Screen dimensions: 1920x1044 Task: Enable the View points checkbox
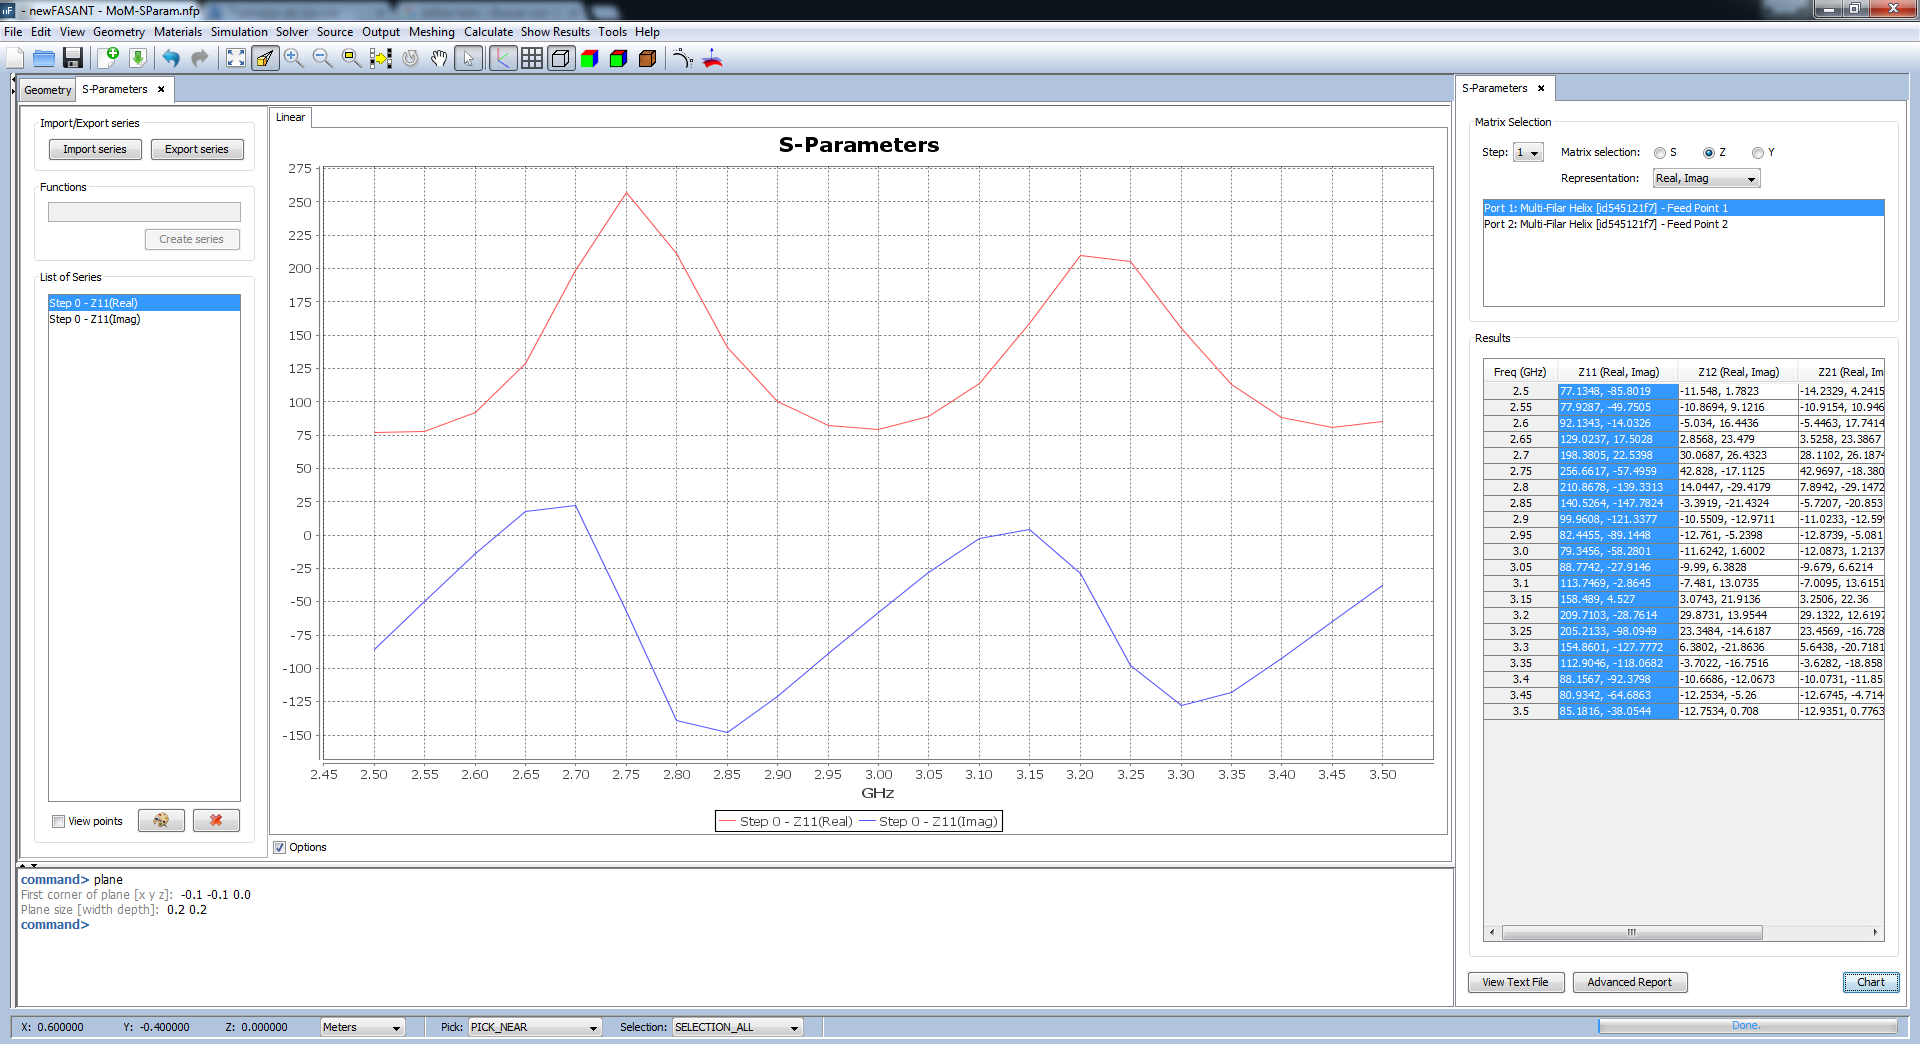pos(59,822)
